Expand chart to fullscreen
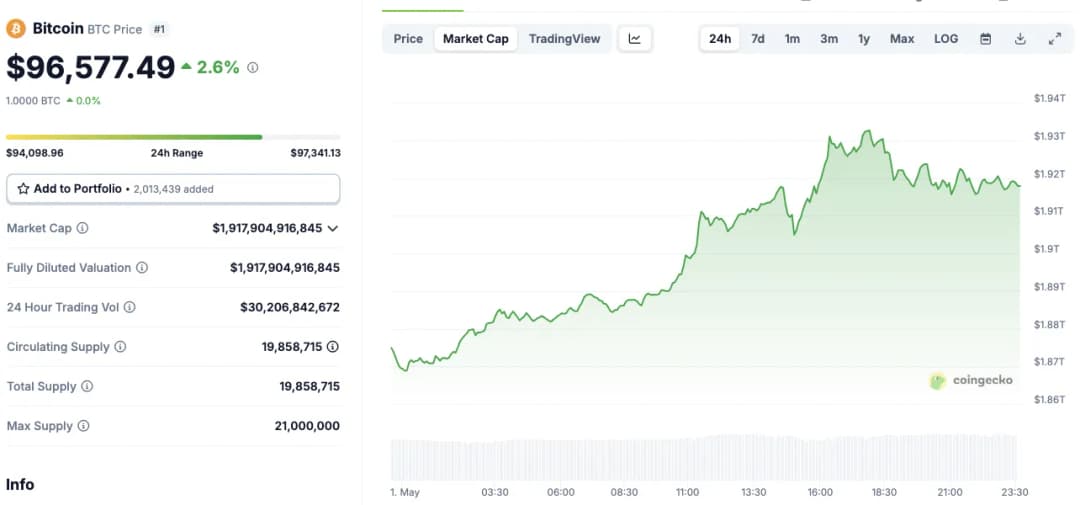 coord(1054,39)
